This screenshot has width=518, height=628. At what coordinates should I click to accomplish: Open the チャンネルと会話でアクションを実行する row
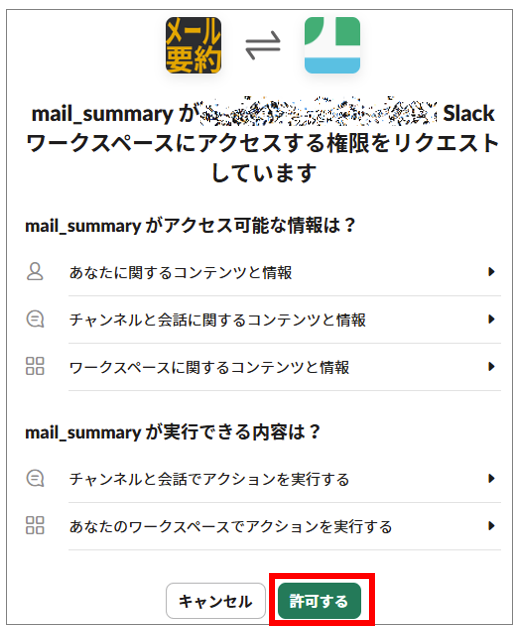pos(263,479)
